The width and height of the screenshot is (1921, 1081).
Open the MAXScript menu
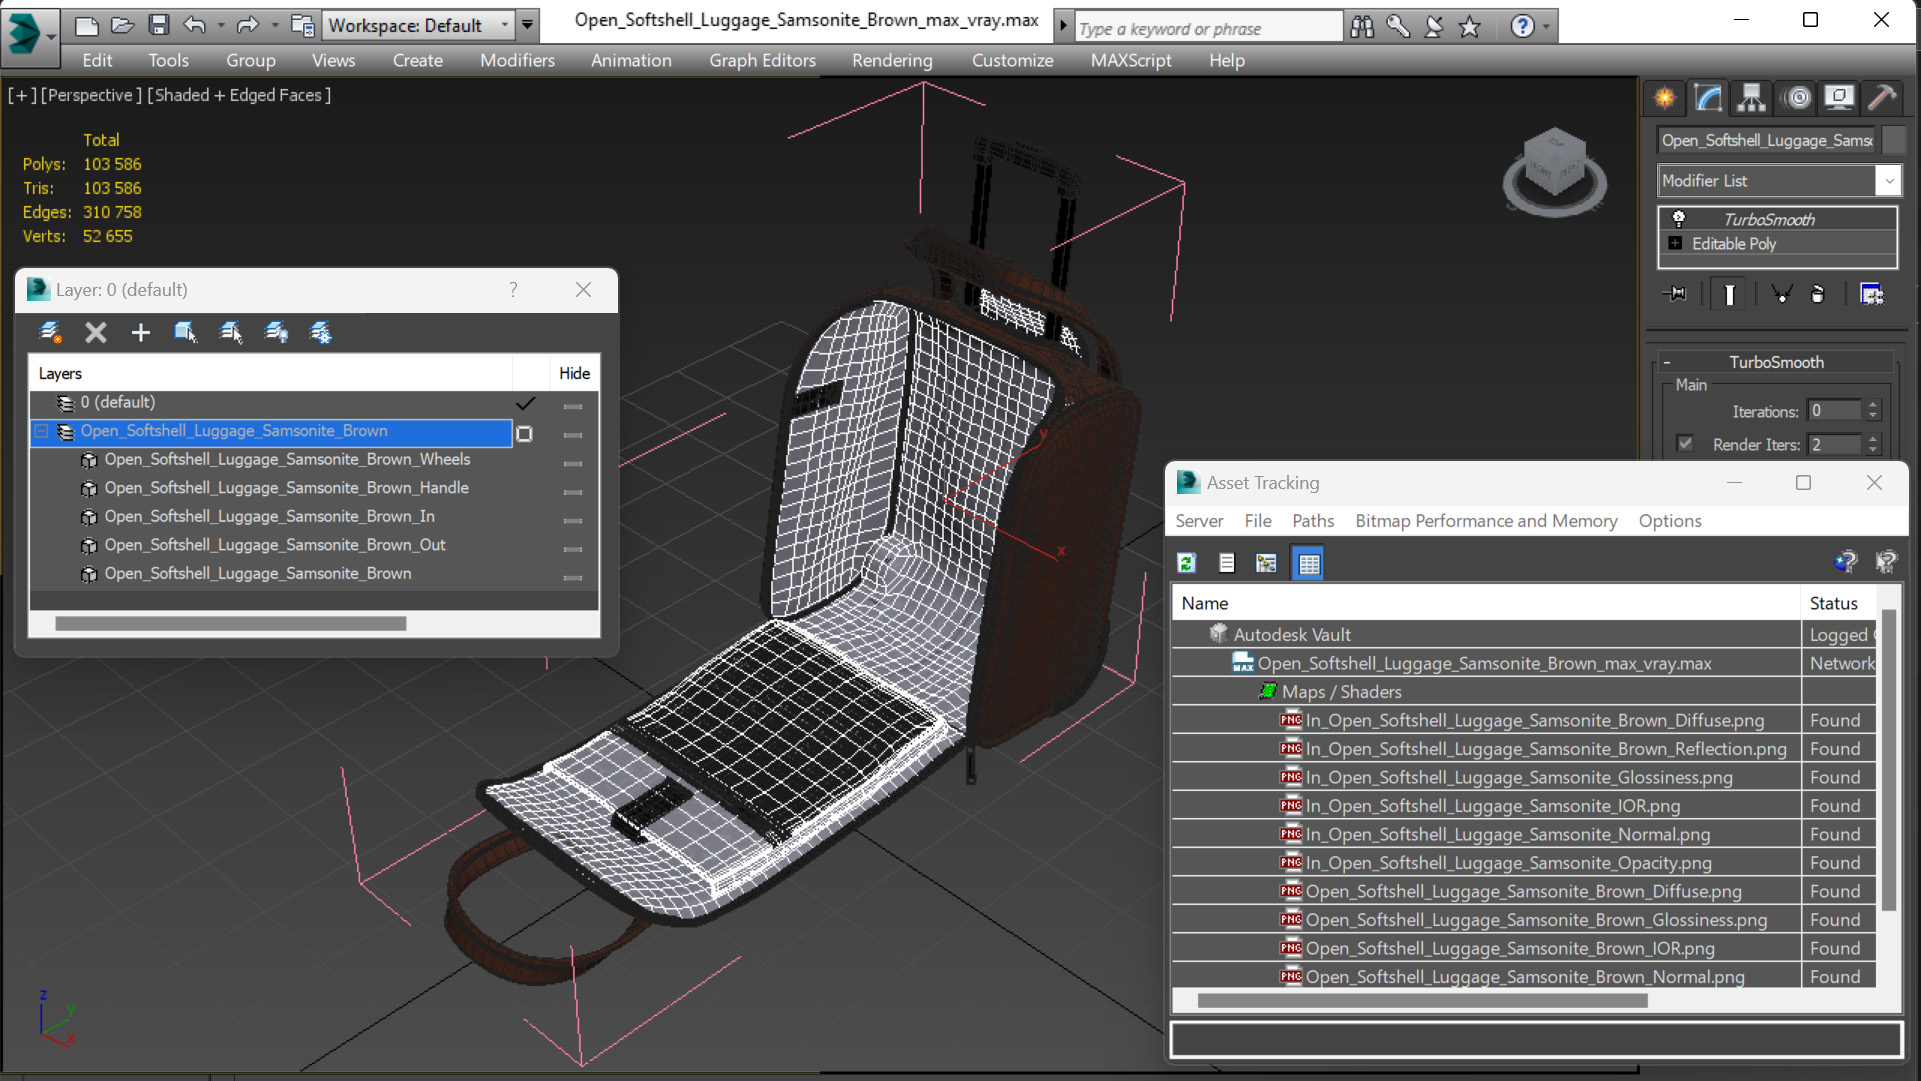pos(1131,60)
